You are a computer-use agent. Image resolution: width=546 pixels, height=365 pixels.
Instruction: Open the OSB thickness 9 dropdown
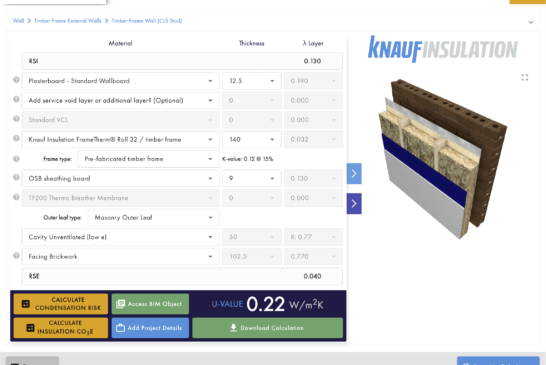(252, 178)
